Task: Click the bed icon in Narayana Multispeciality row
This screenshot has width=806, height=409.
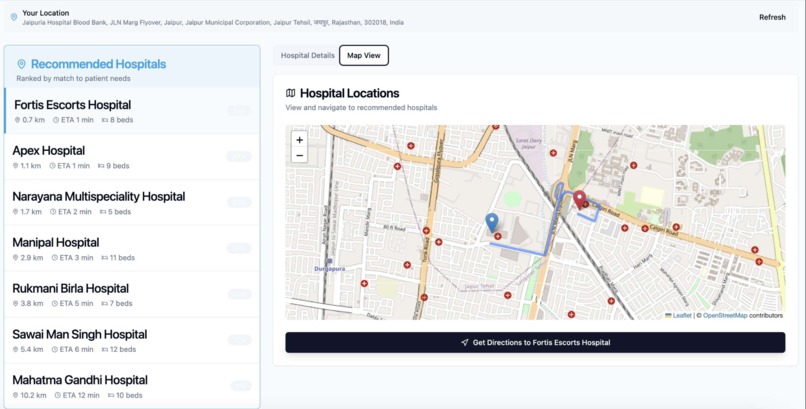Action: pyautogui.click(x=103, y=212)
